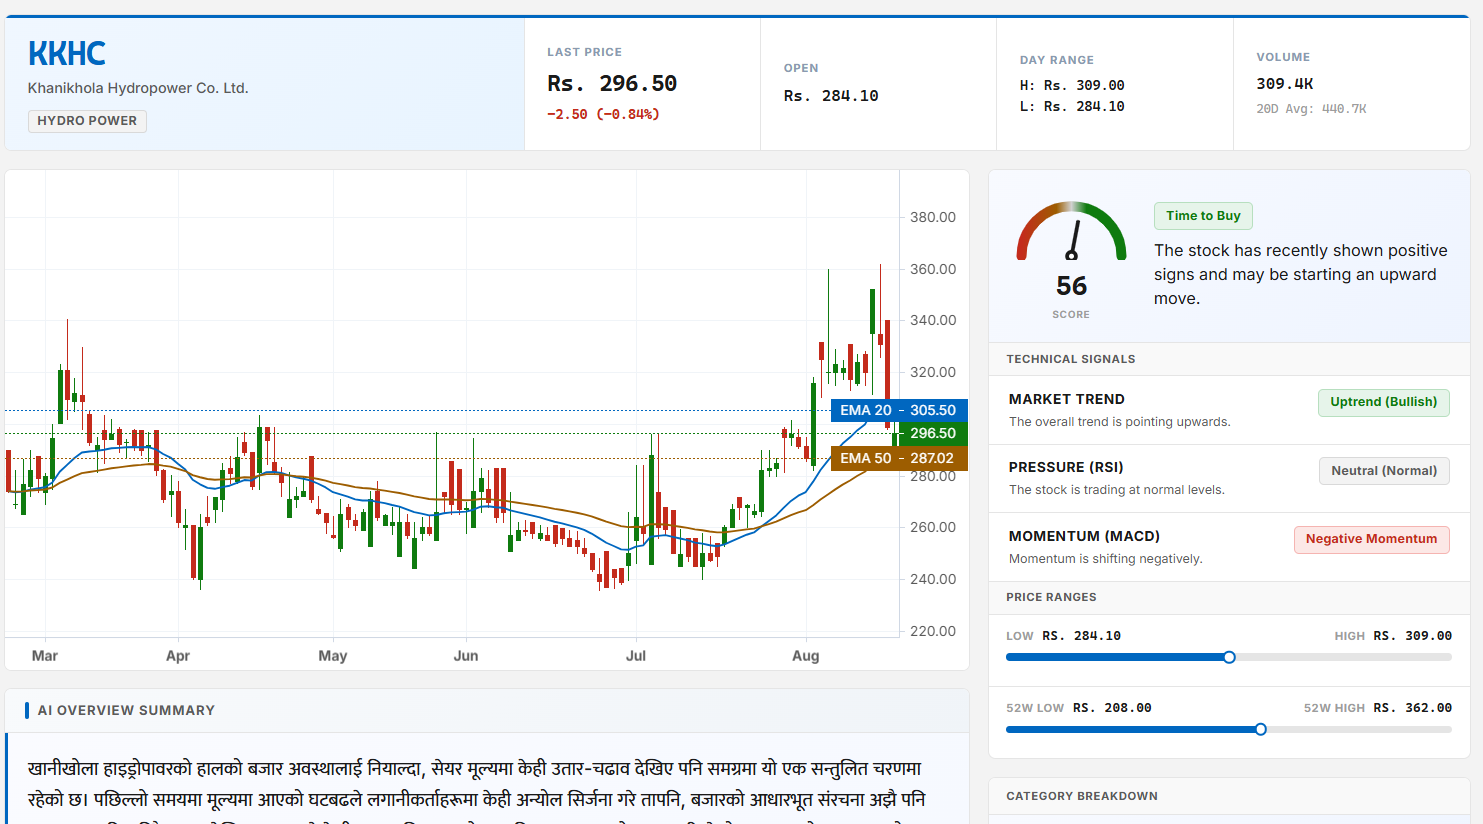Click "Momentum is shifting negatively." description

click(x=1106, y=559)
